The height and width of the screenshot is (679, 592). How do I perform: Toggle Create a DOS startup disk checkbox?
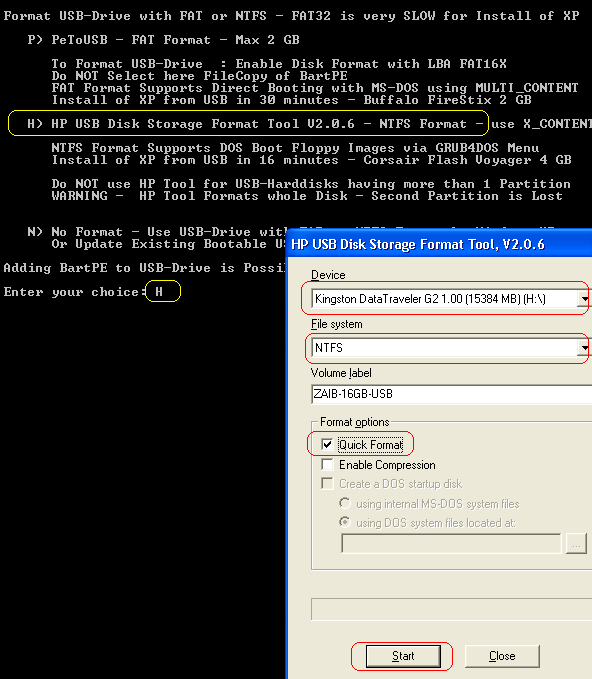(x=327, y=484)
